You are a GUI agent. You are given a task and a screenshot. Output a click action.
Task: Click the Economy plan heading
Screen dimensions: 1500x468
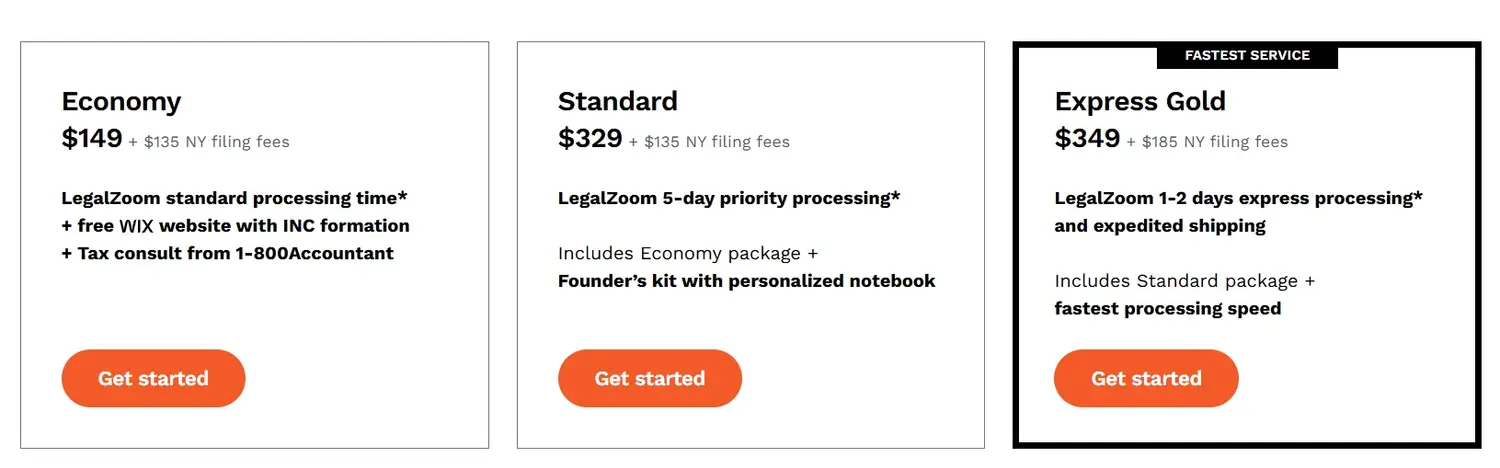click(121, 101)
